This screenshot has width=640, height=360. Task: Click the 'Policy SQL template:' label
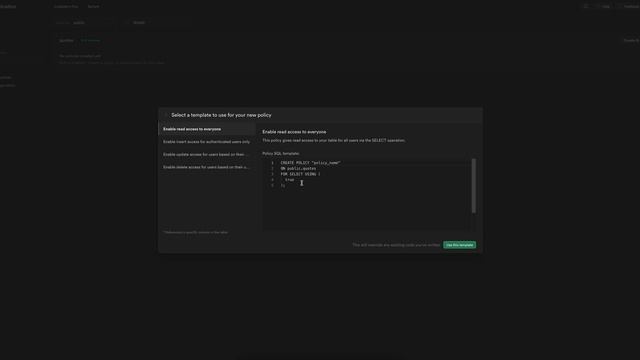click(x=281, y=153)
